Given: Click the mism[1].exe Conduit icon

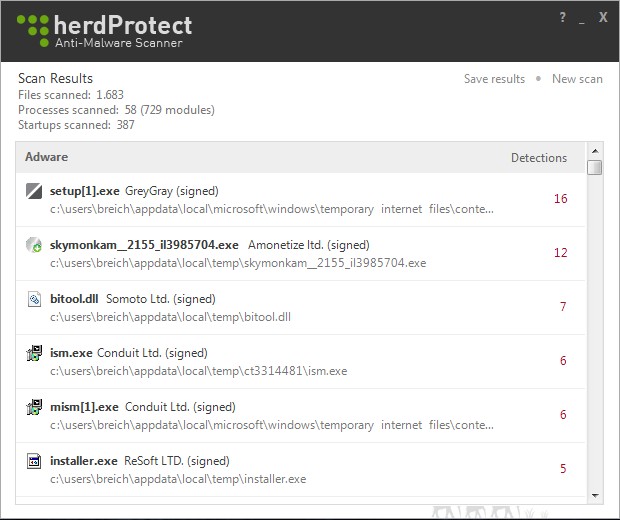Looking at the screenshot, I should pyautogui.click(x=34, y=407).
